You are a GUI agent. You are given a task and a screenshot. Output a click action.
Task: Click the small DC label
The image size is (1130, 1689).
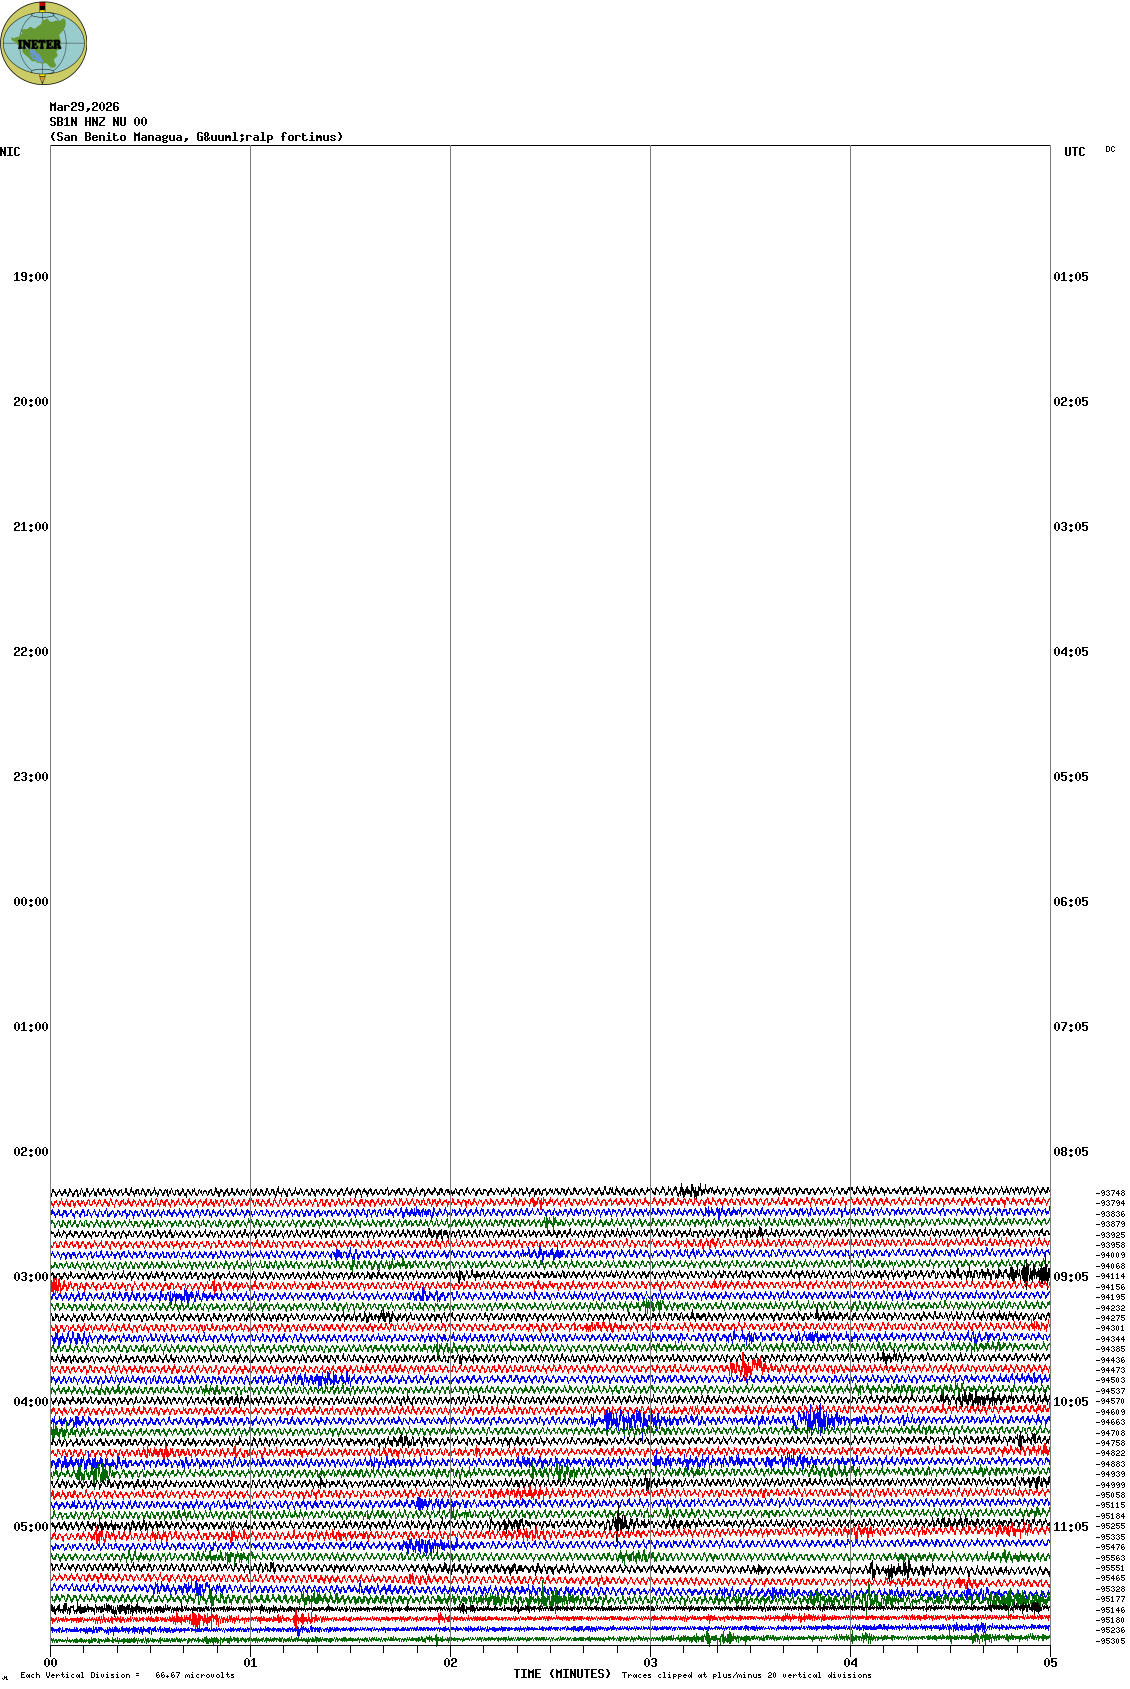pyautogui.click(x=1110, y=150)
